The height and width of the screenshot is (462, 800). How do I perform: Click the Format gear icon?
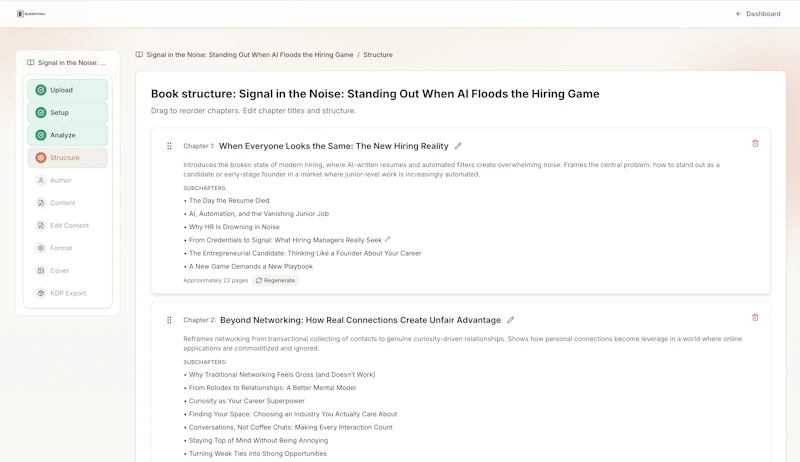[x=41, y=248]
